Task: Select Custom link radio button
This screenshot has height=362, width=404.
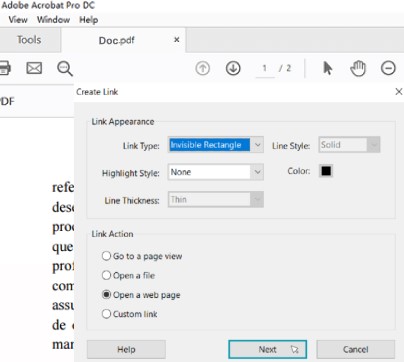Action: pos(130,314)
